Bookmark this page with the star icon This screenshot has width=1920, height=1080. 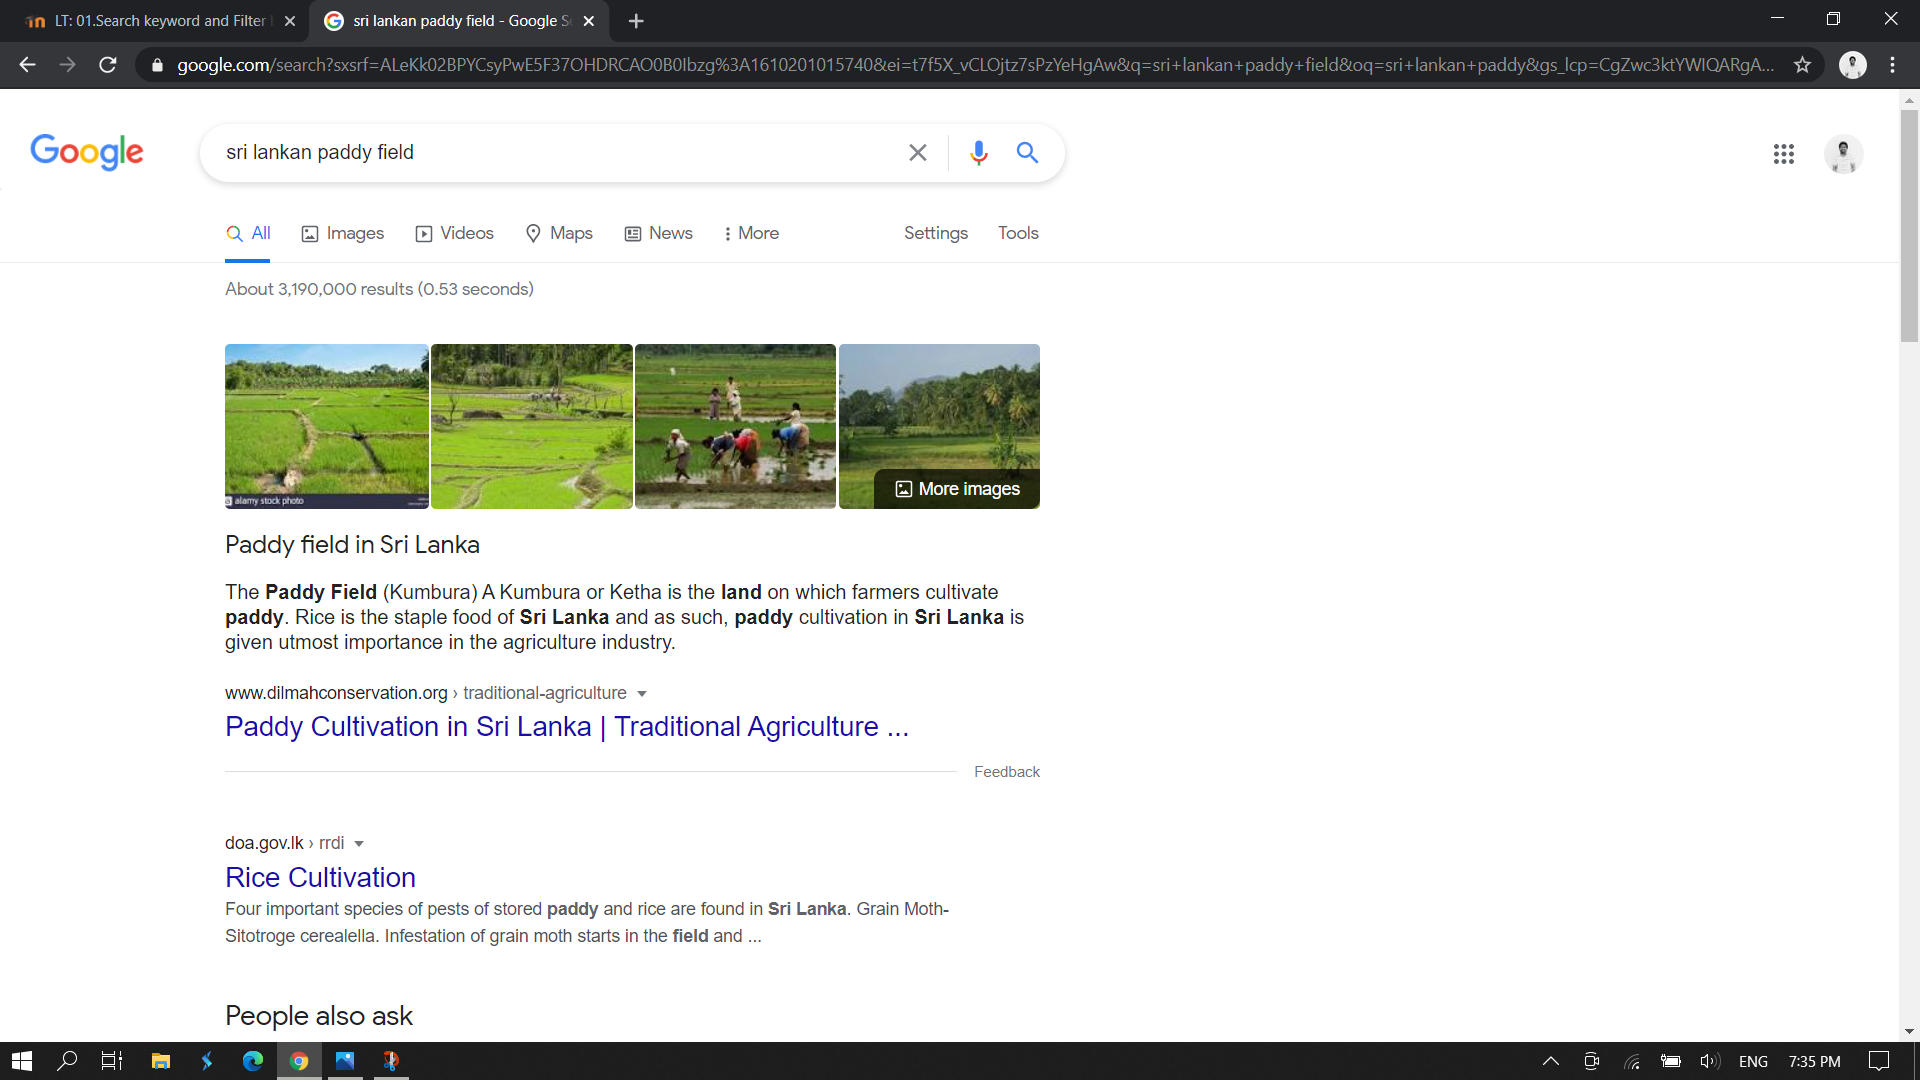[x=1802, y=65]
